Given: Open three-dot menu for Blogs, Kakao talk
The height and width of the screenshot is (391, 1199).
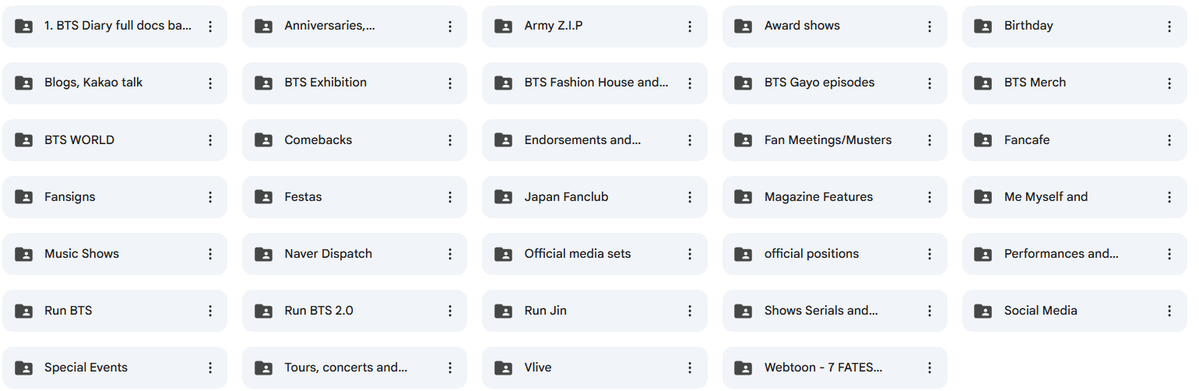Looking at the screenshot, I should (210, 83).
